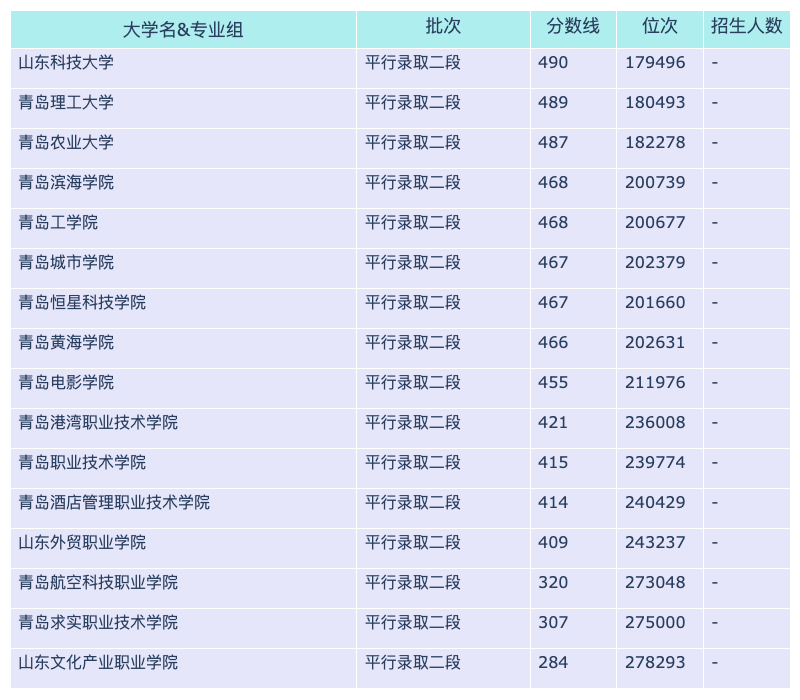The image size is (800, 700).
Task: Click score 409 for 山东外贸职业学院
Action: (553, 542)
